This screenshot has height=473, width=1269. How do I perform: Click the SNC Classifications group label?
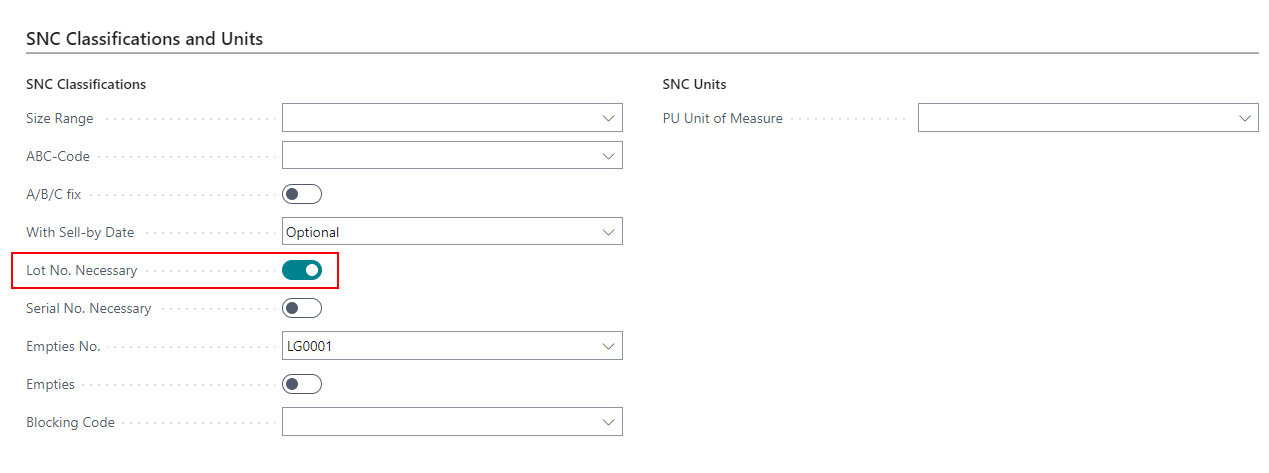pyautogui.click(x=86, y=84)
